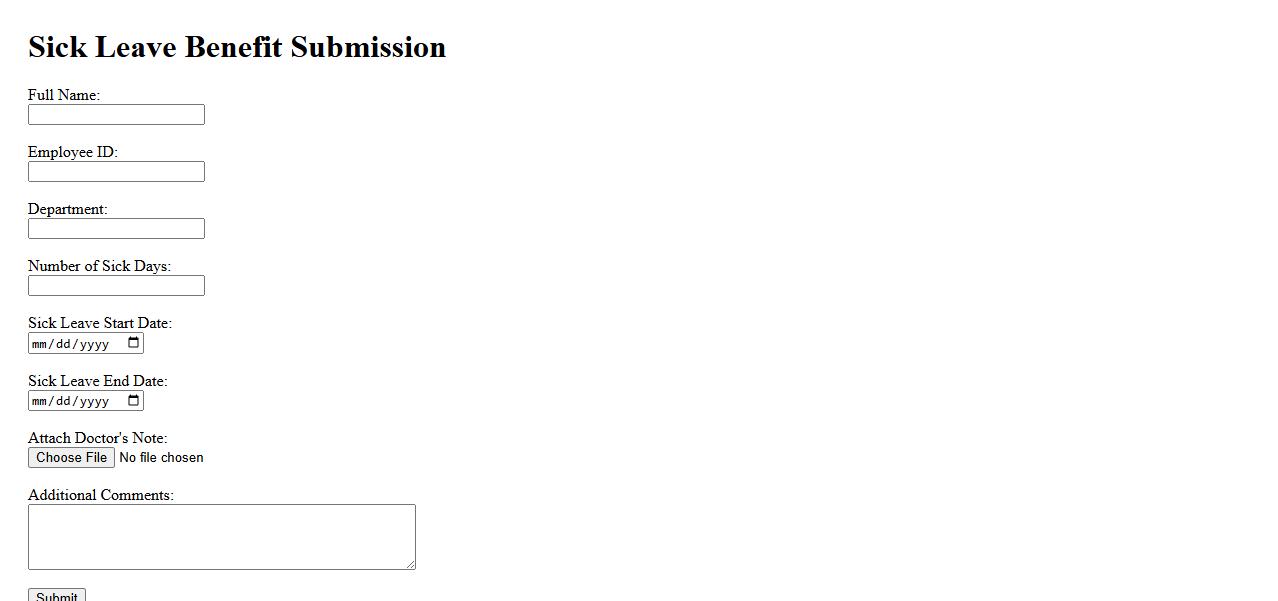Open the Sick Leave Start Date calendar picker

(x=134, y=343)
